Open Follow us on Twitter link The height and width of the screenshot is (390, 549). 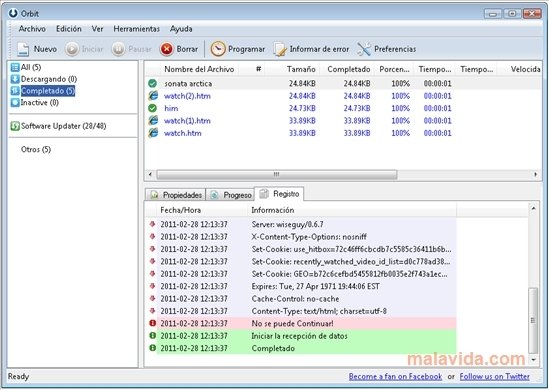point(494,377)
